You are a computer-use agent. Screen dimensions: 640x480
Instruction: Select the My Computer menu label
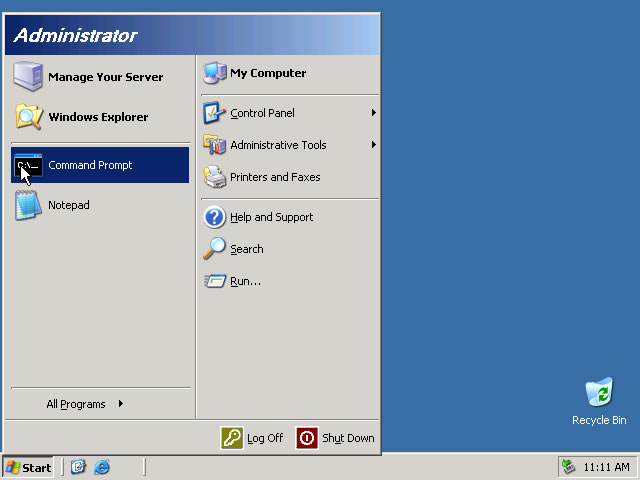[x=268, y=73]
